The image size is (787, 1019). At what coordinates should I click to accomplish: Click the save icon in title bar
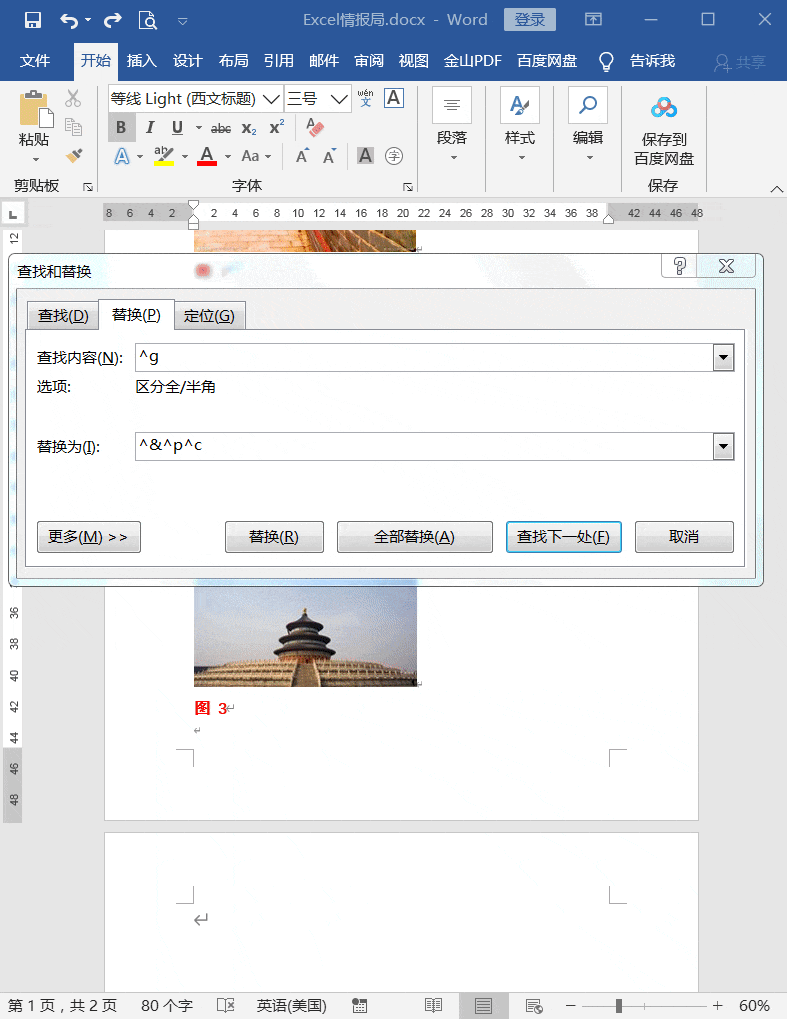tap(32, 20)
